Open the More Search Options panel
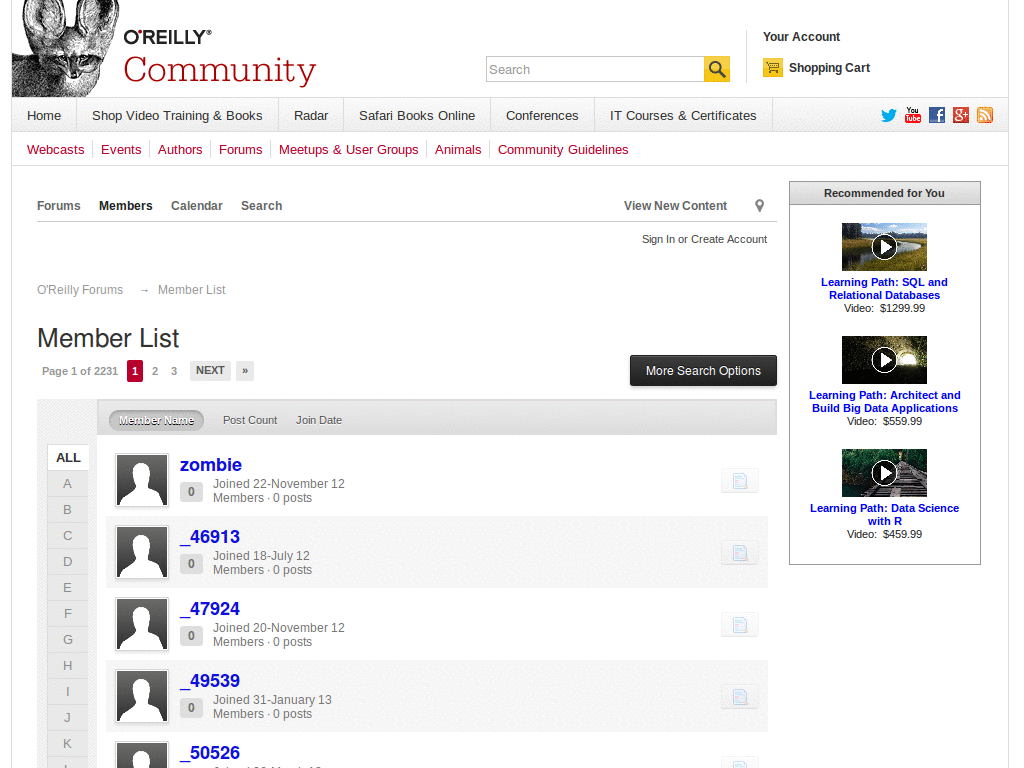The width and height of the screenshot is (1024, 768). pyautogui.click(x=703, y=371)
